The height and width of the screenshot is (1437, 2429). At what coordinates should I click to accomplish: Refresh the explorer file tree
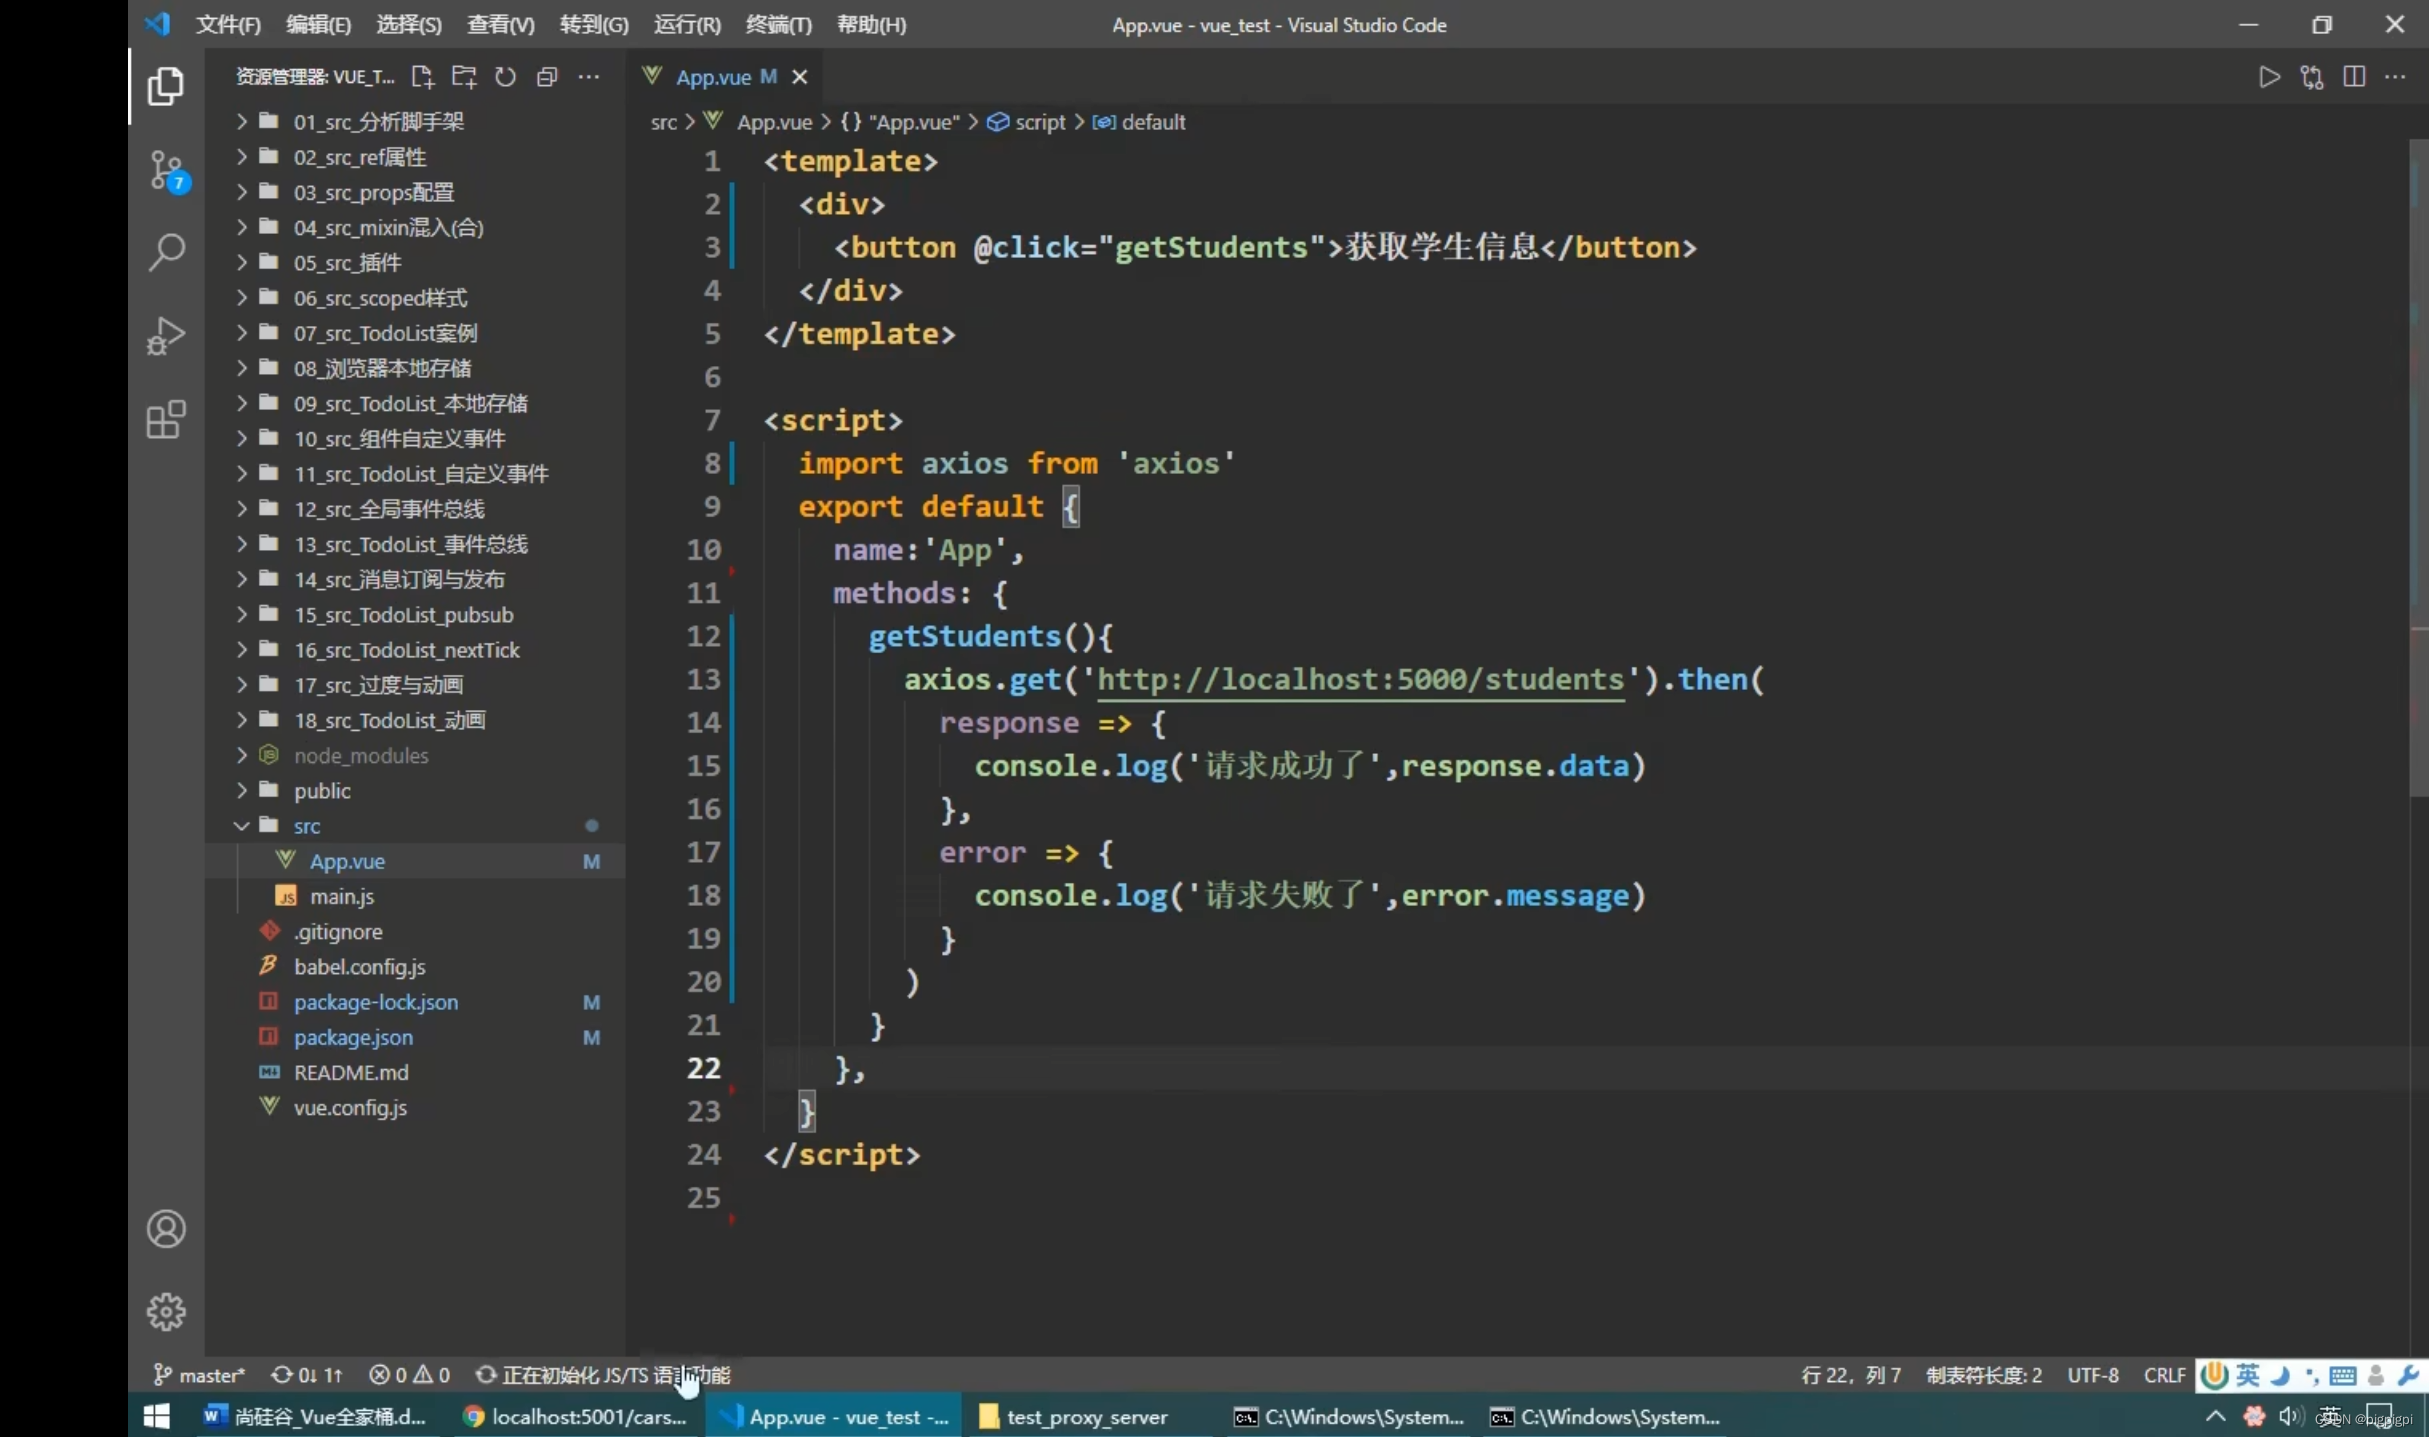(x=506, y=77)
